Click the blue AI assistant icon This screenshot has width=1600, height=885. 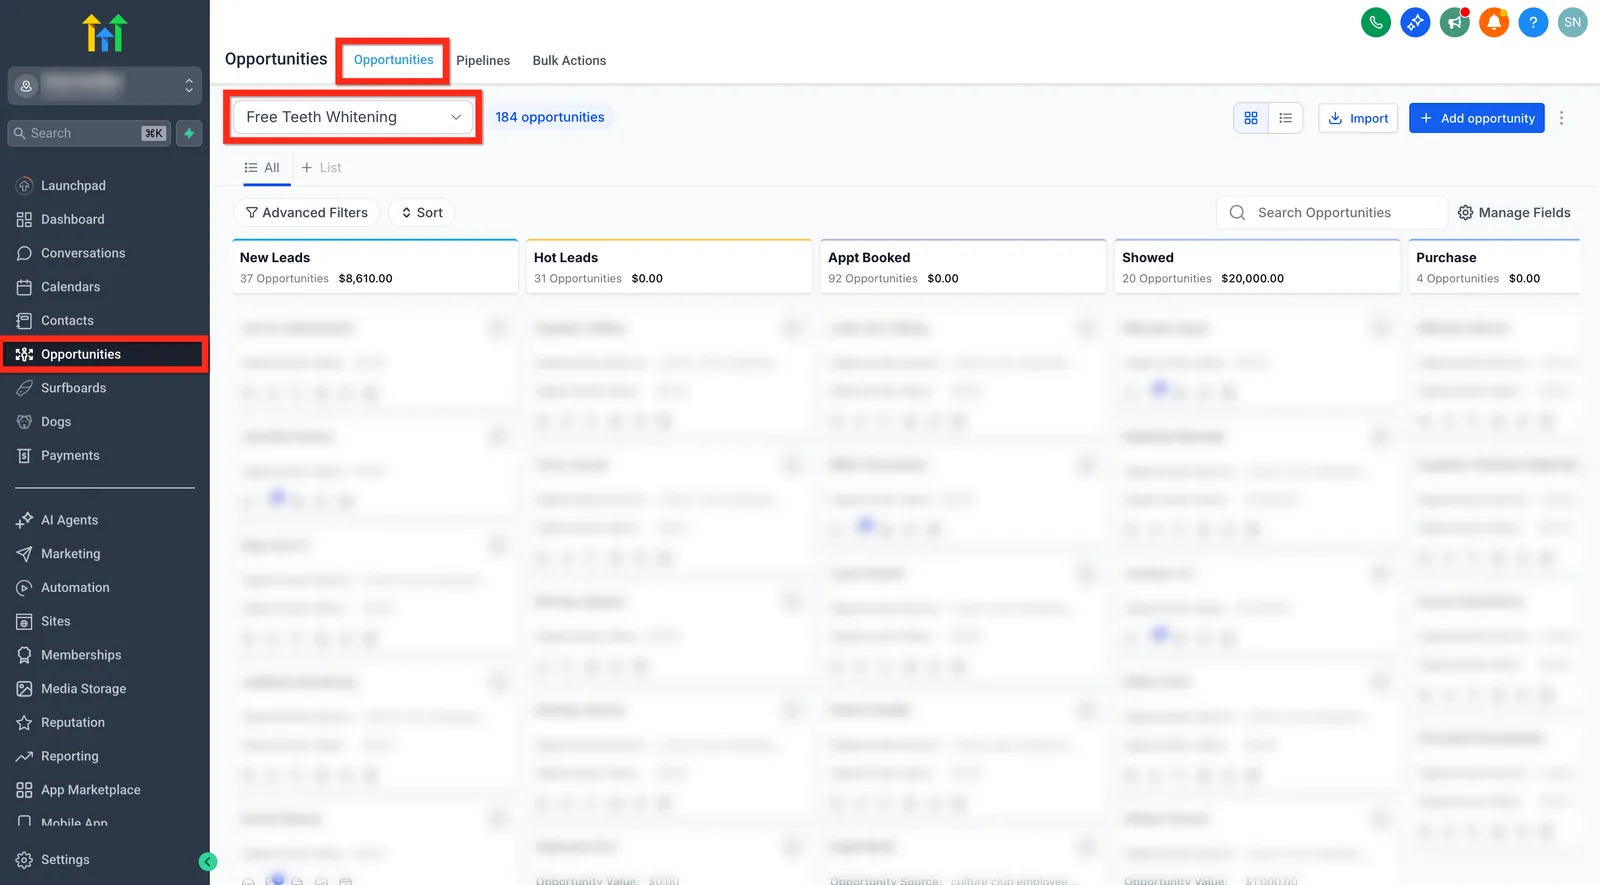point(1415,22)
